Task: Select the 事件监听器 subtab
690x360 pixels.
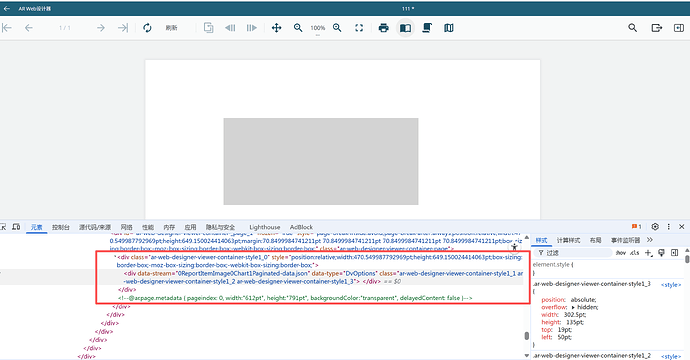Action: (x=625, y=240)
